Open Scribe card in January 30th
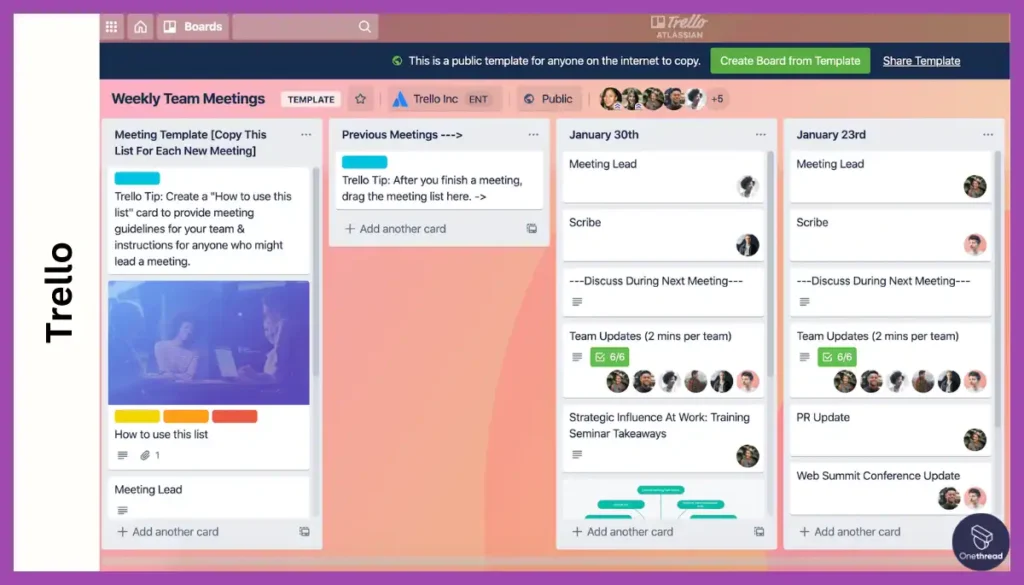The width and height of the screenshot is (1024, 585). click(663, 235)
